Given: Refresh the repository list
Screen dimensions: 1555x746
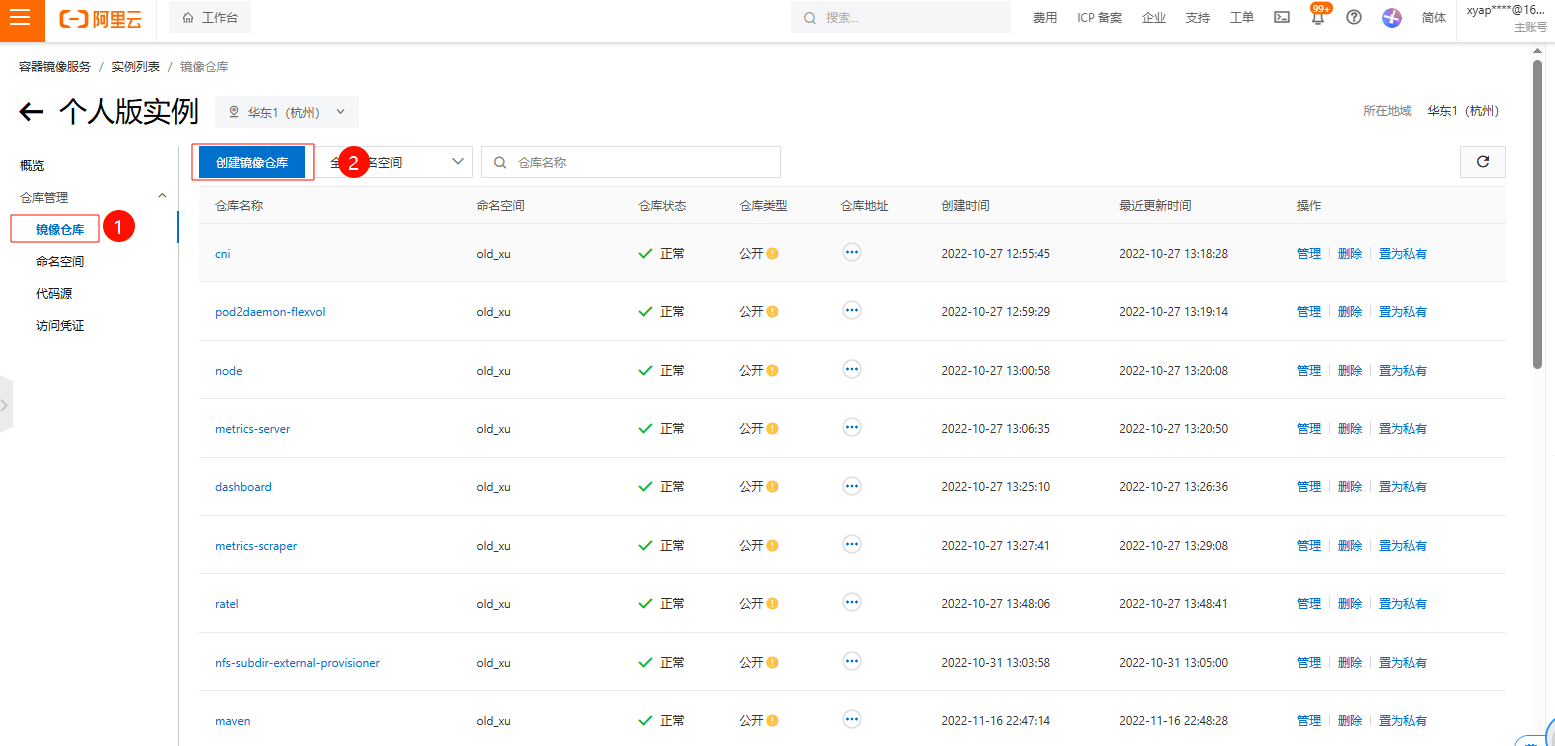Looking at the screenshot, I should coord(1483,162).
